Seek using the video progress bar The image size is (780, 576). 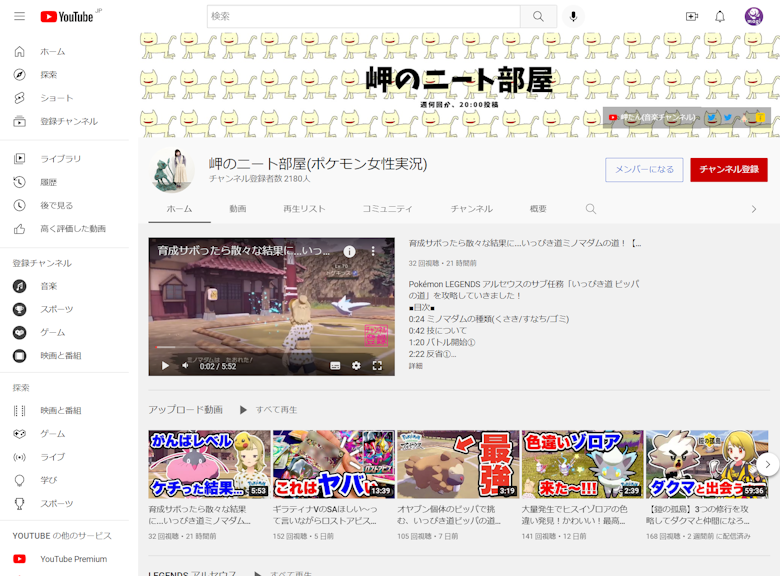[x=271, y=348]
